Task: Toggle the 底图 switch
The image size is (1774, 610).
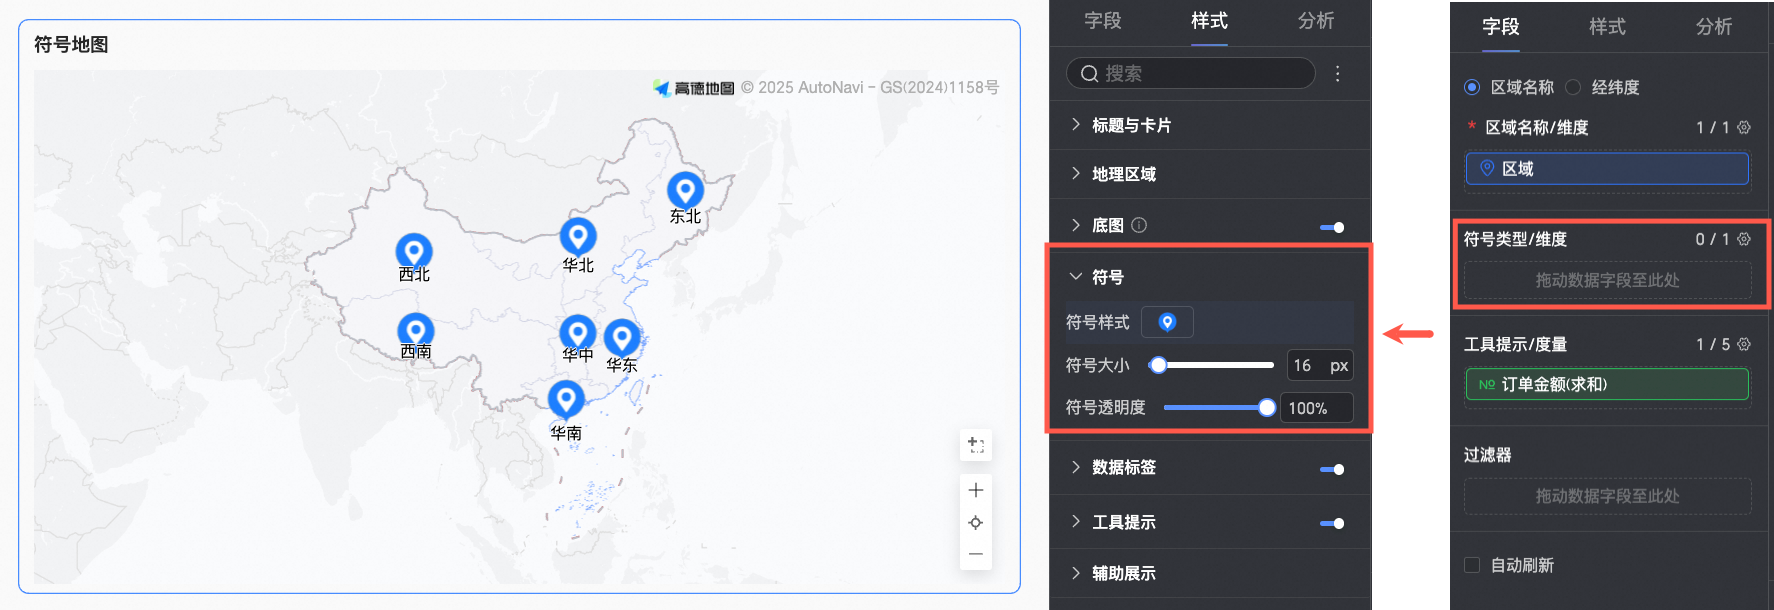Action: click(x=1332, y=227)
